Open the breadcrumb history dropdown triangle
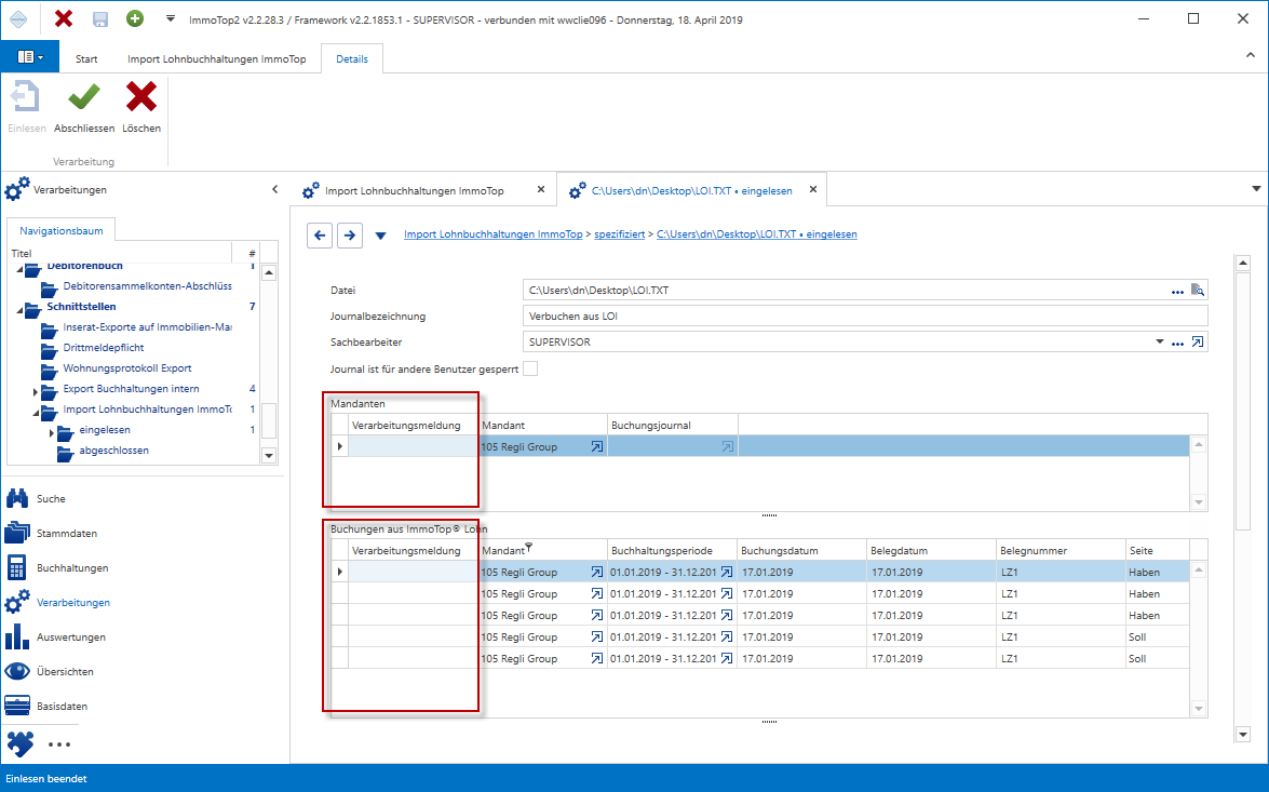This screenshot has height=792, width=1269. point(380,236)
